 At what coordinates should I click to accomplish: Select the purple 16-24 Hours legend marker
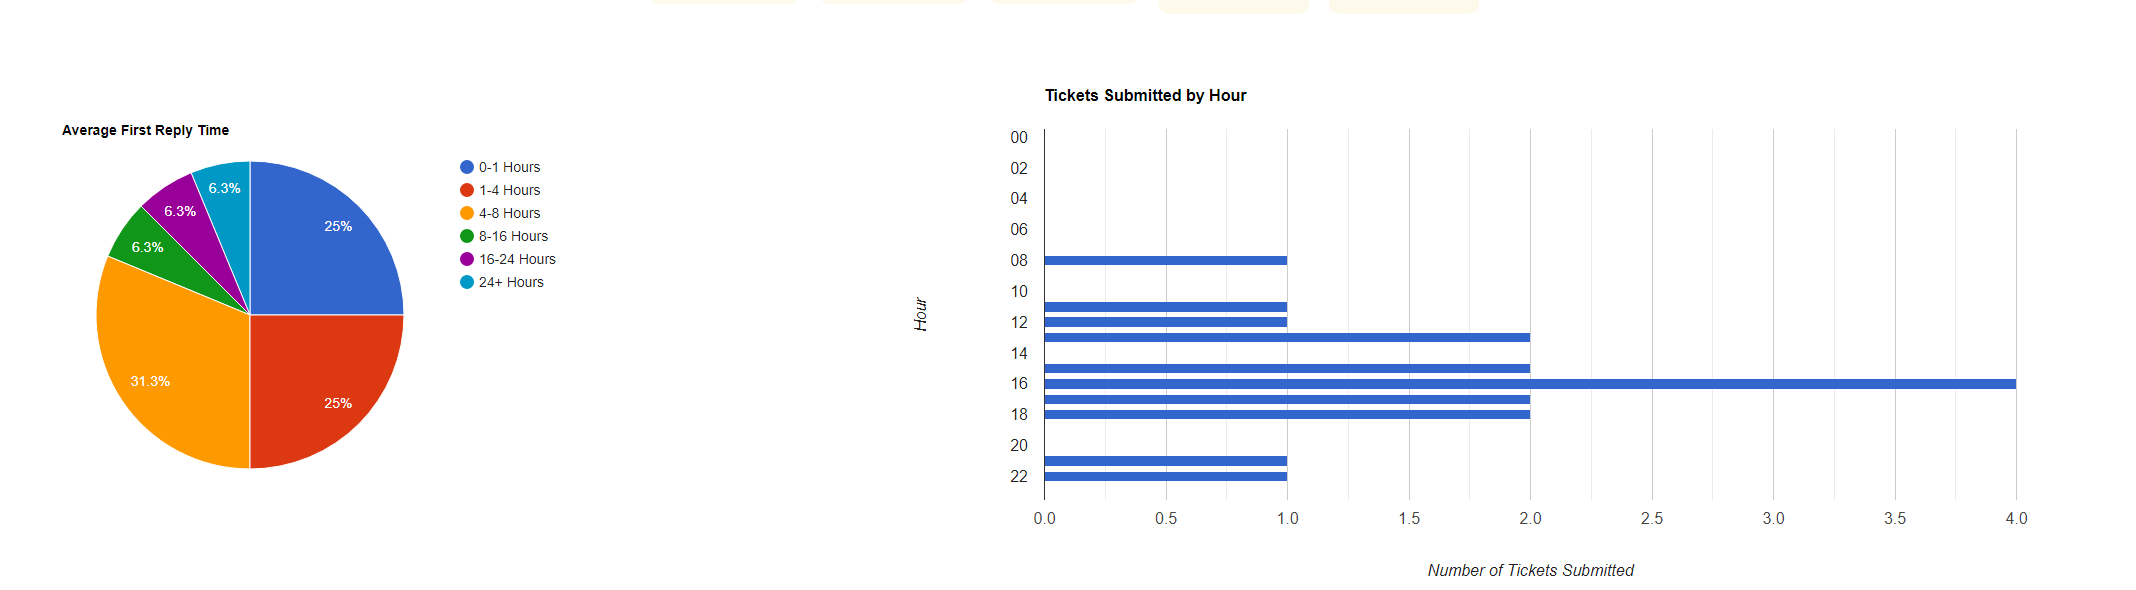pyautogui.click(x=467, y=259)
